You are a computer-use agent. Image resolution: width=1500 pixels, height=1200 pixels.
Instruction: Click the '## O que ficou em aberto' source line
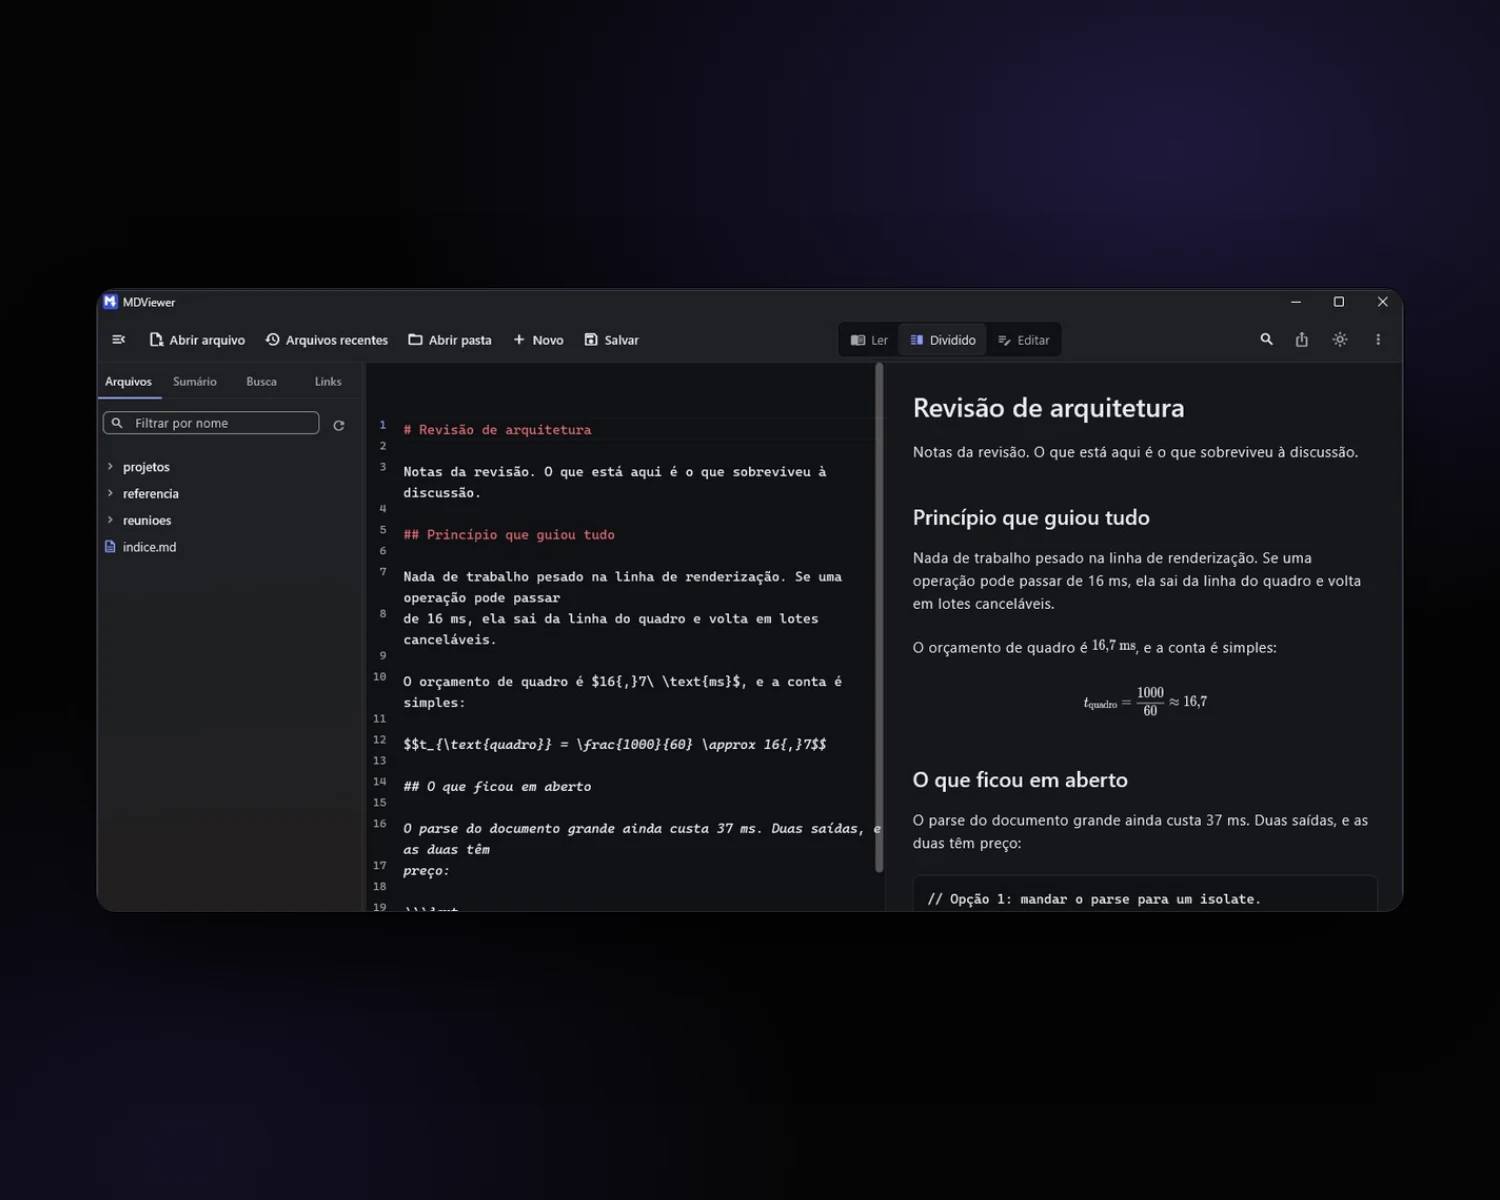coord(497,787)
